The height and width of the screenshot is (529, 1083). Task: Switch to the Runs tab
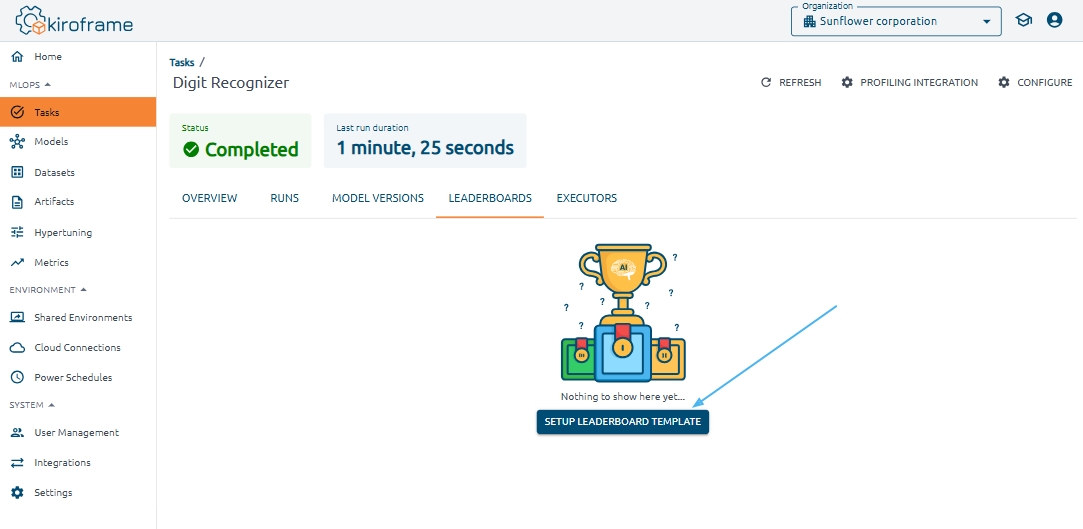(284, 198)
